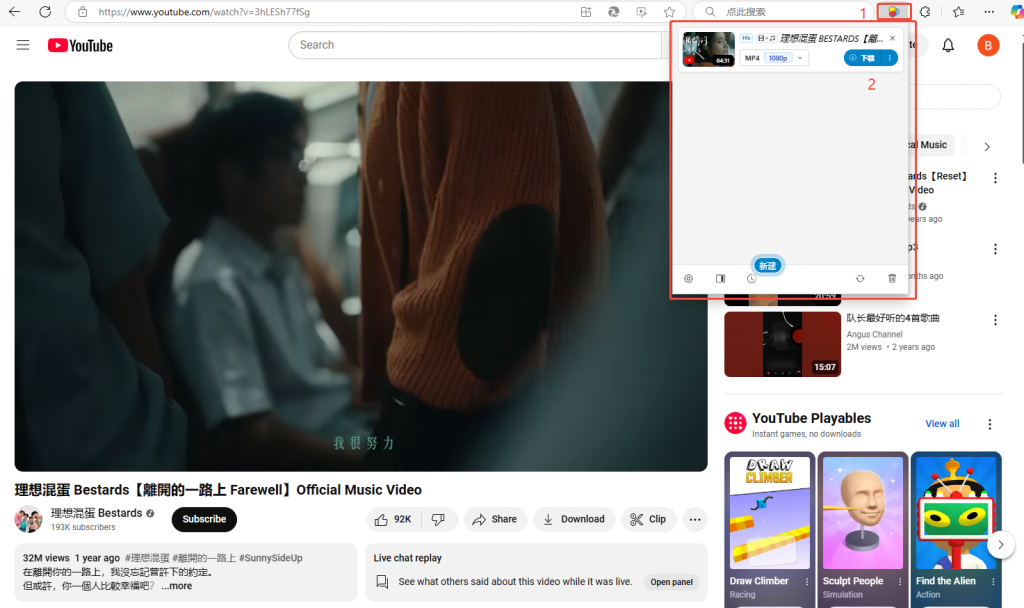The image size is (1024, 608).
Task: Open the 15:07 video thumbnail
Action: 782,344
